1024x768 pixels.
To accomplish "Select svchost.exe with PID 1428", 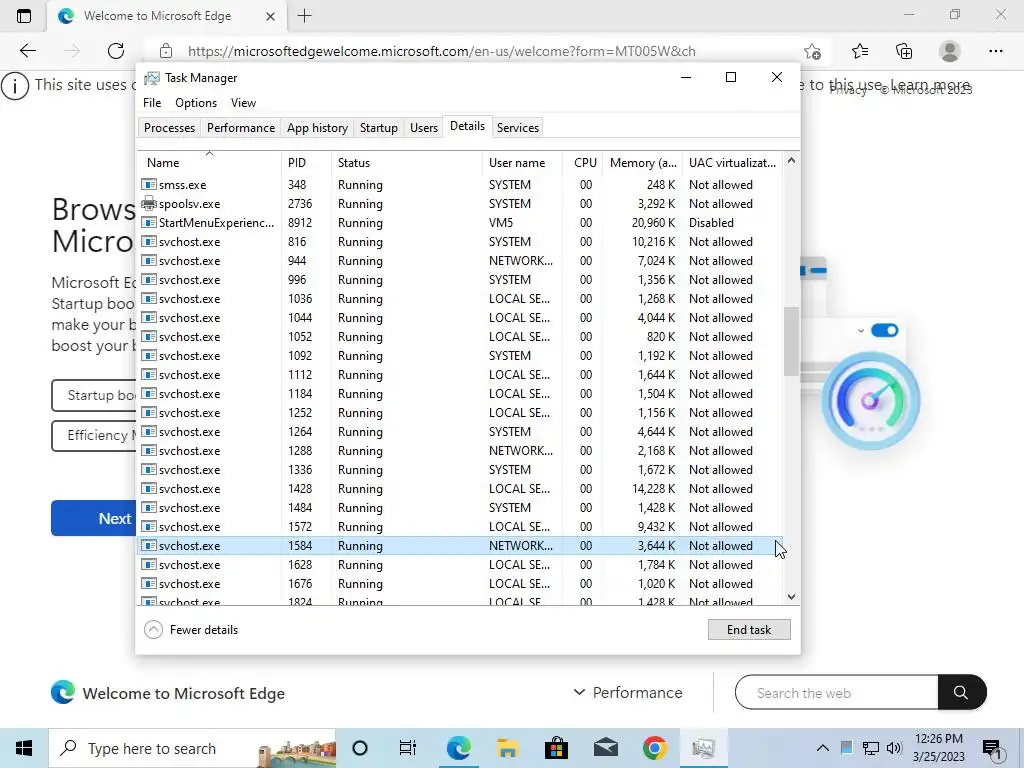I will 460,488.
